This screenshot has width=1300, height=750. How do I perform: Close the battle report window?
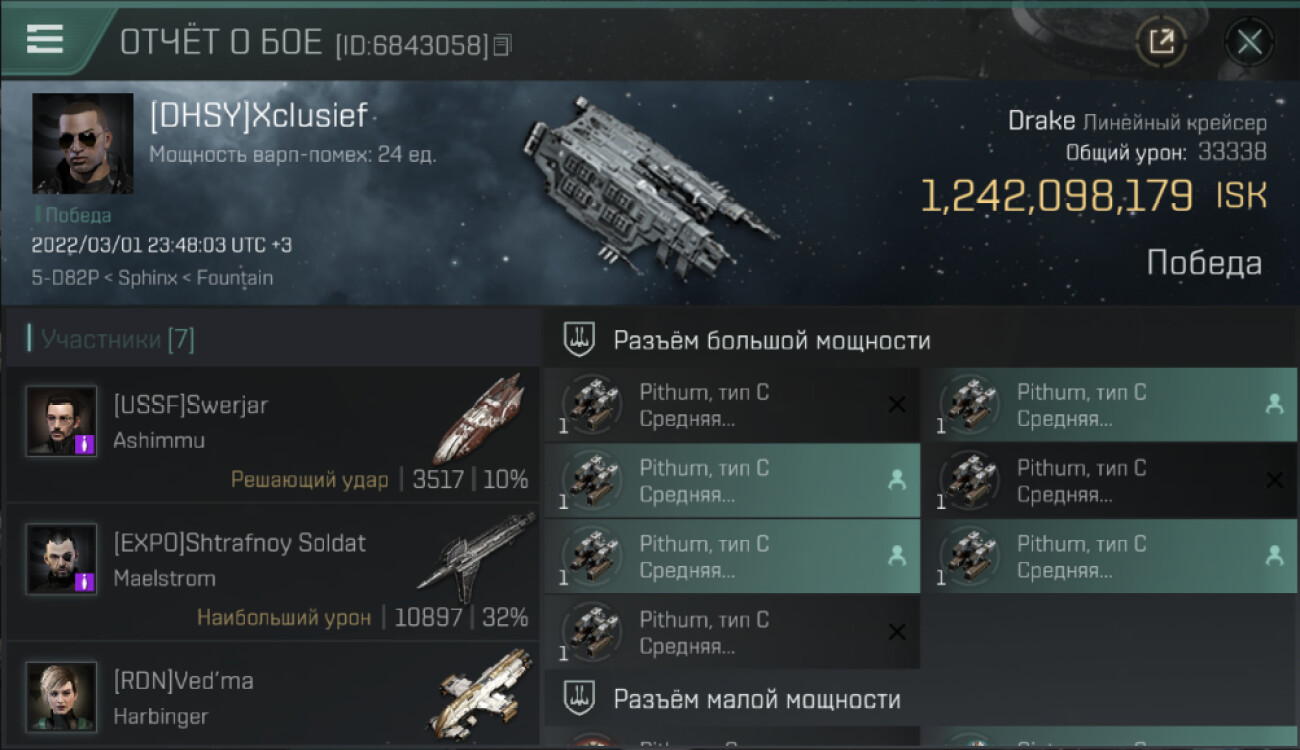1249,42
